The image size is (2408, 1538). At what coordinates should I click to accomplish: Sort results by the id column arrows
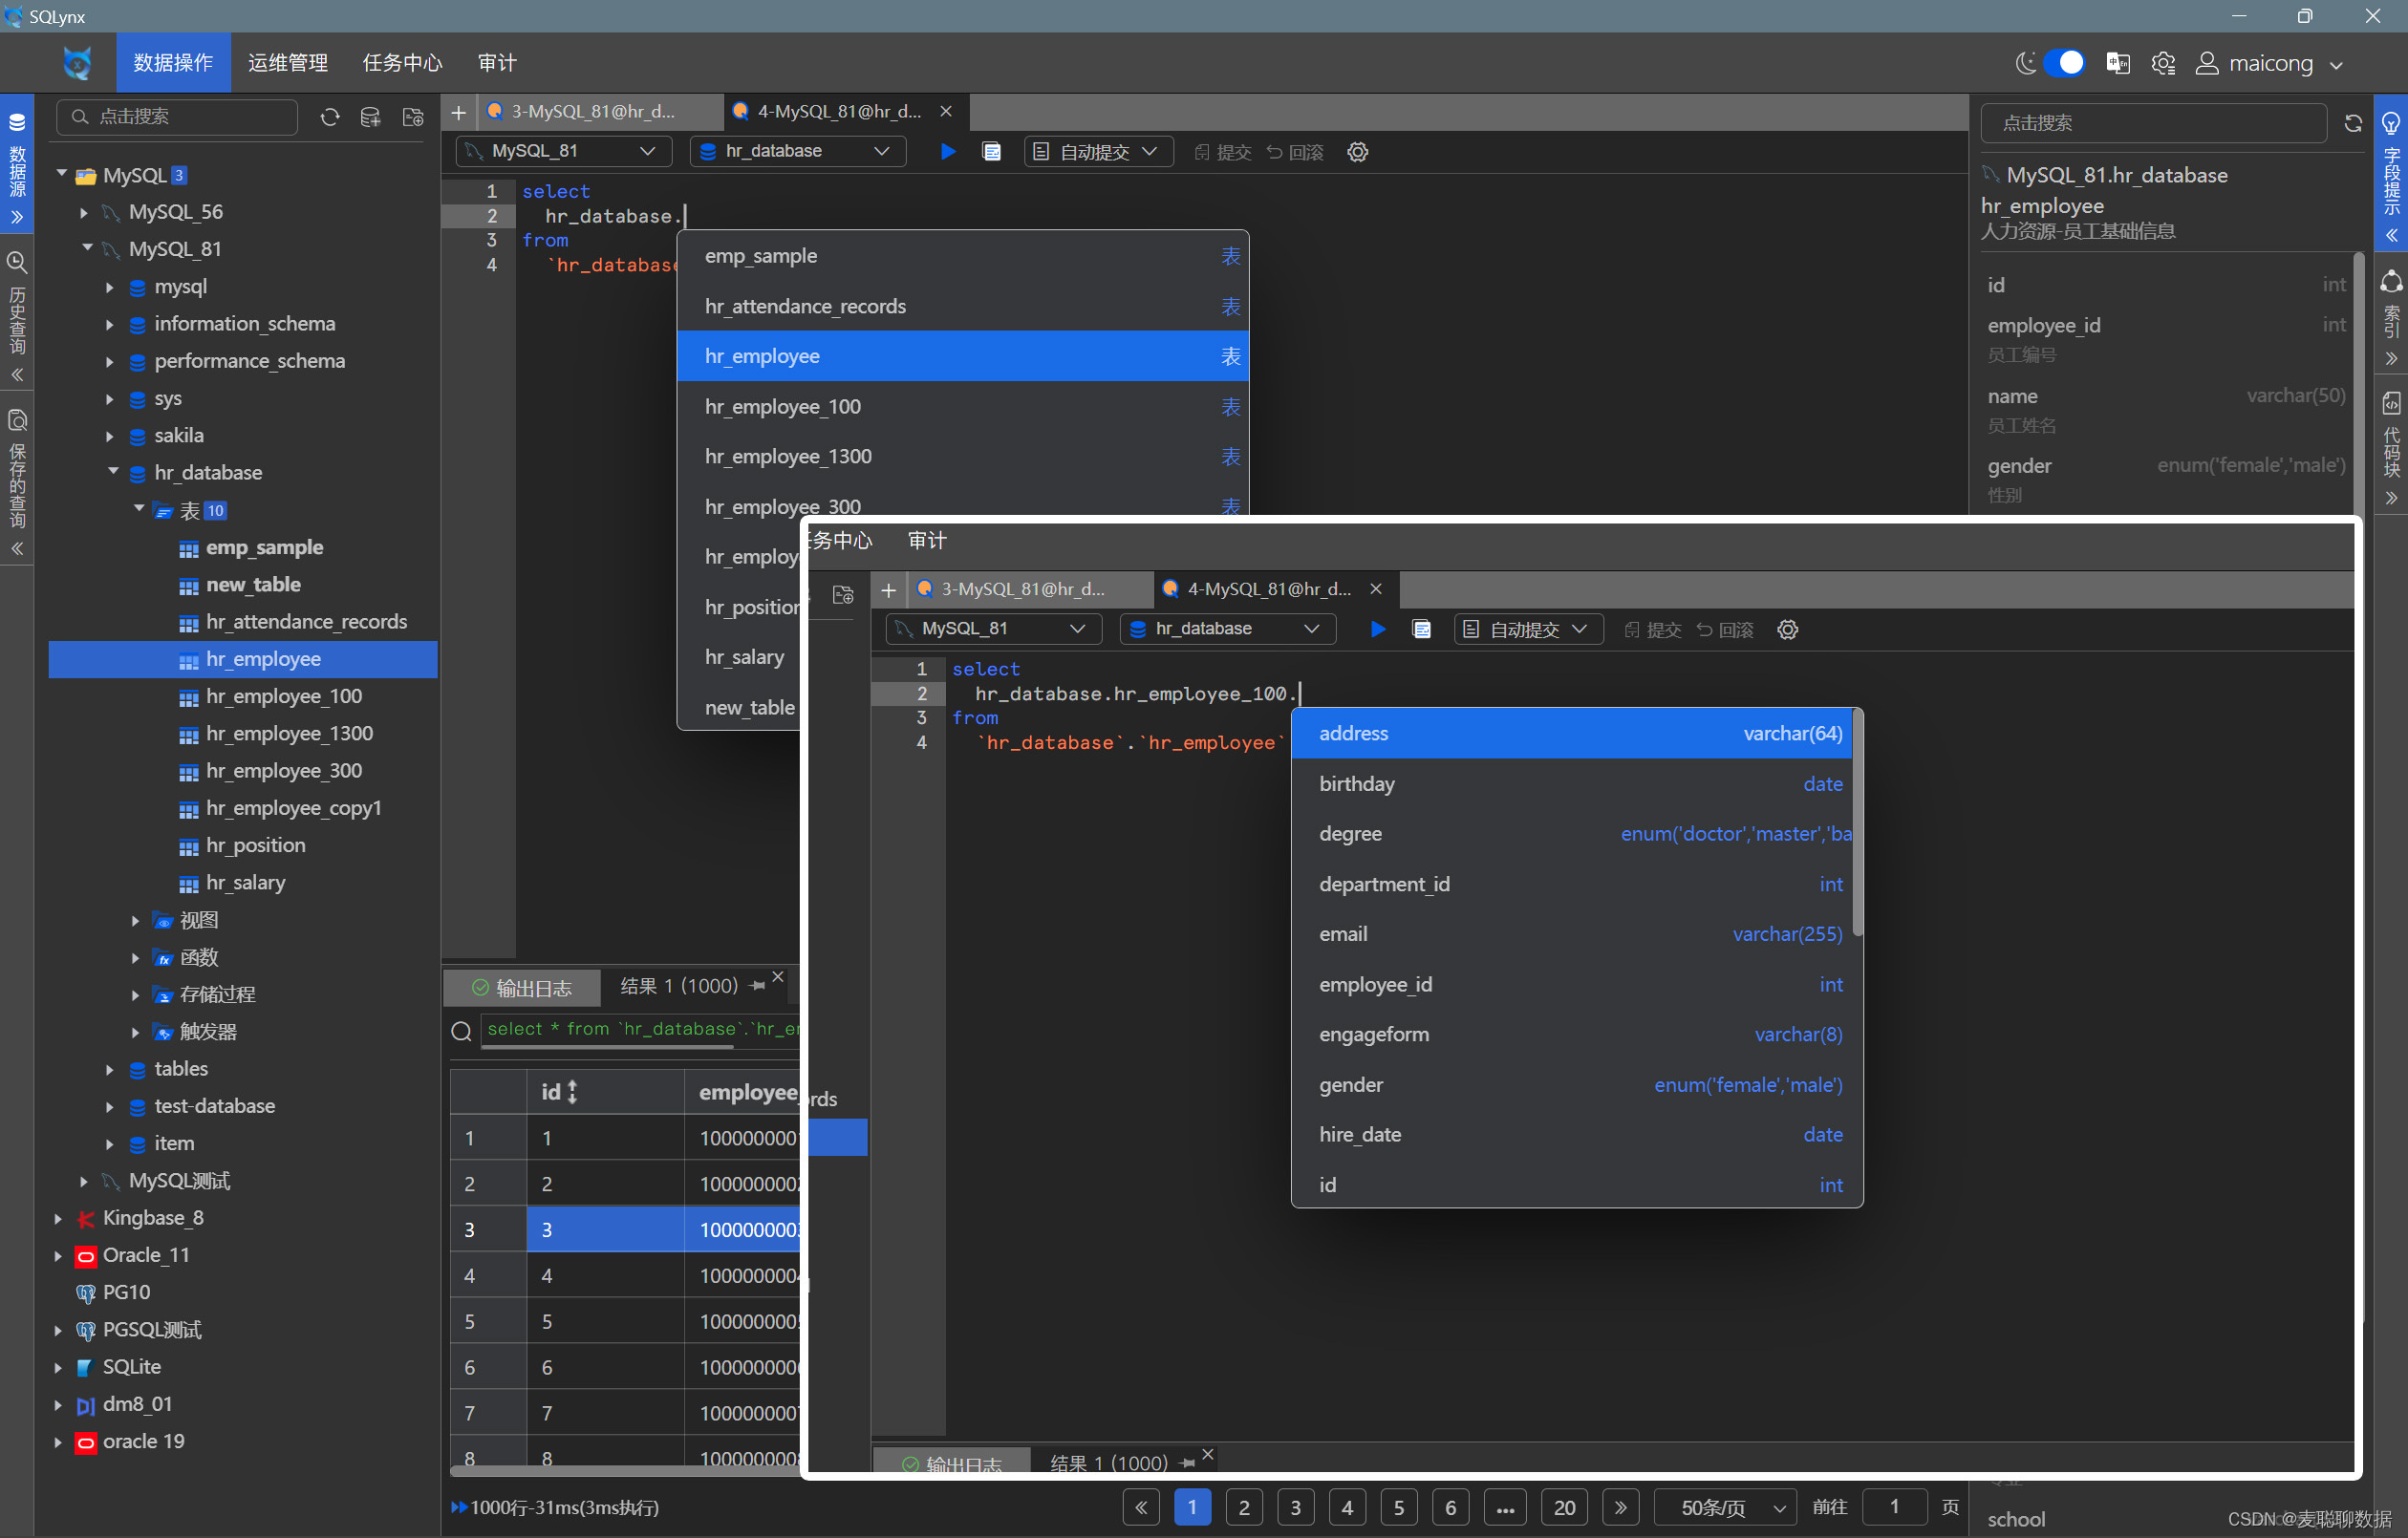[572, 1092]
